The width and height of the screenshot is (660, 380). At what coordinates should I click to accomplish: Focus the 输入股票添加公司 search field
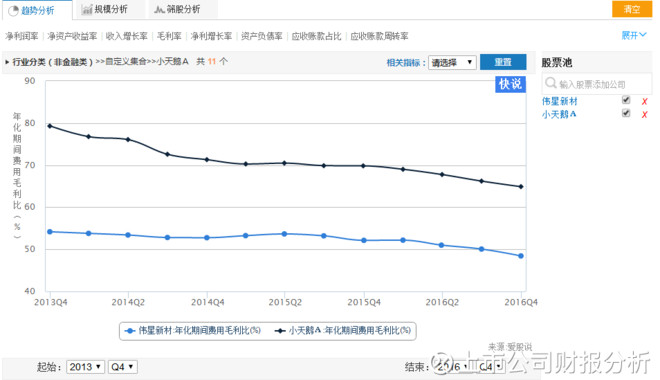pos(597,84)
